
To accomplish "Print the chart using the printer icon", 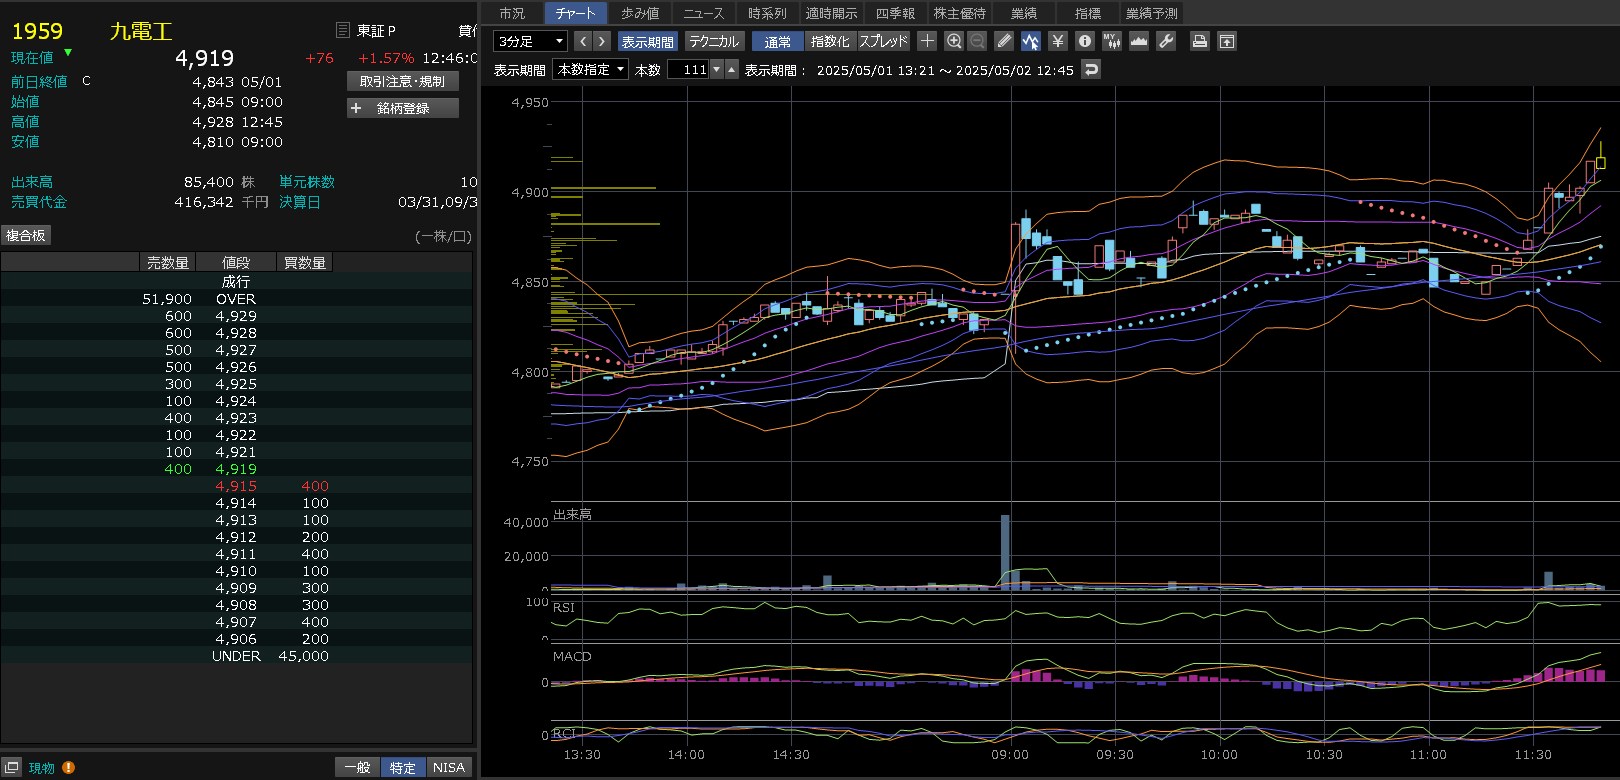I will [x=1200, y=41].
